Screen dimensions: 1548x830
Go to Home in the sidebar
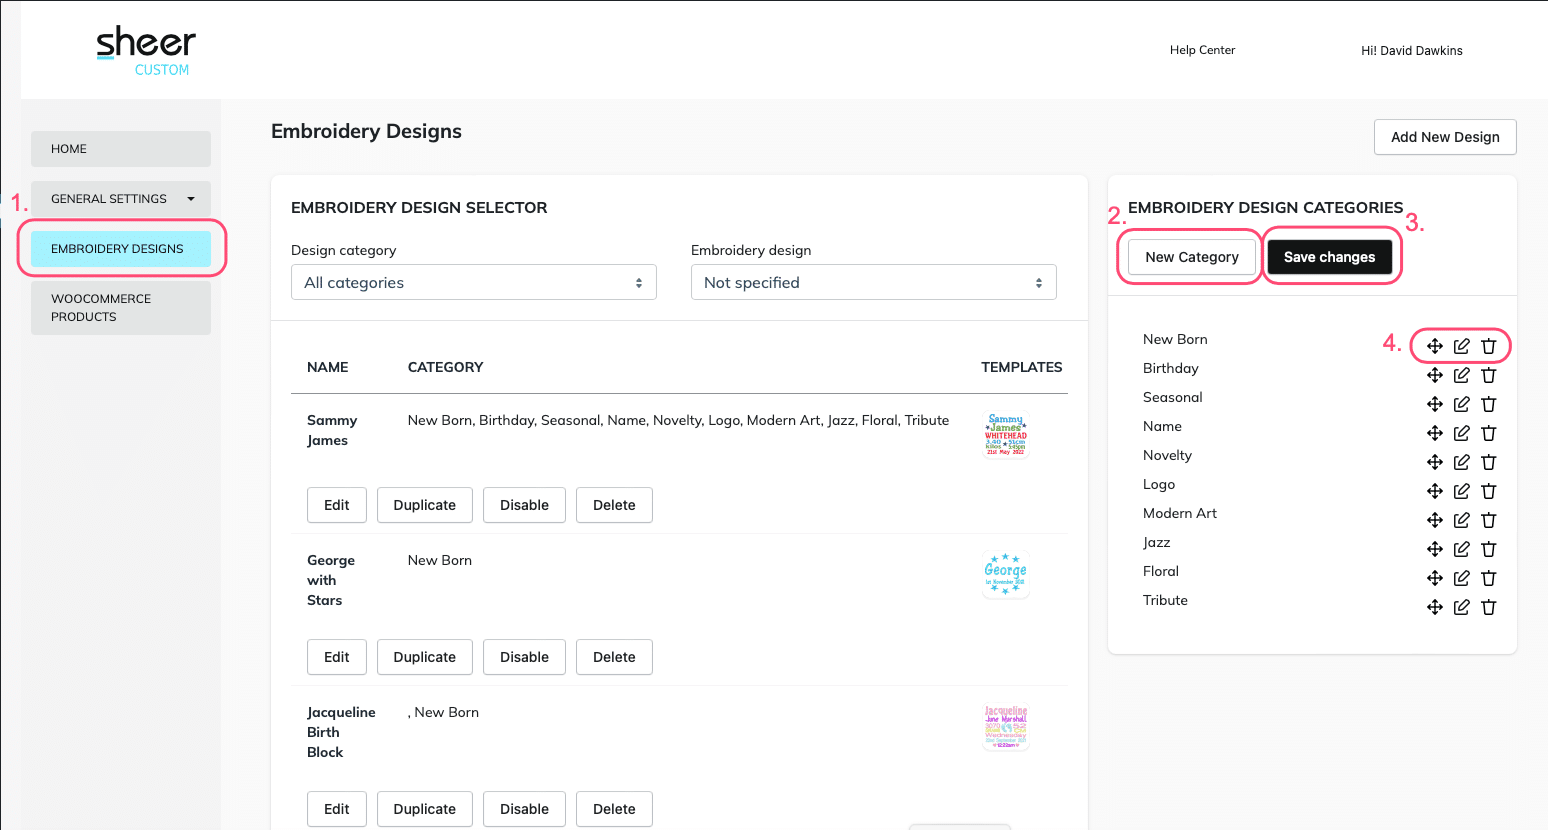120,149
